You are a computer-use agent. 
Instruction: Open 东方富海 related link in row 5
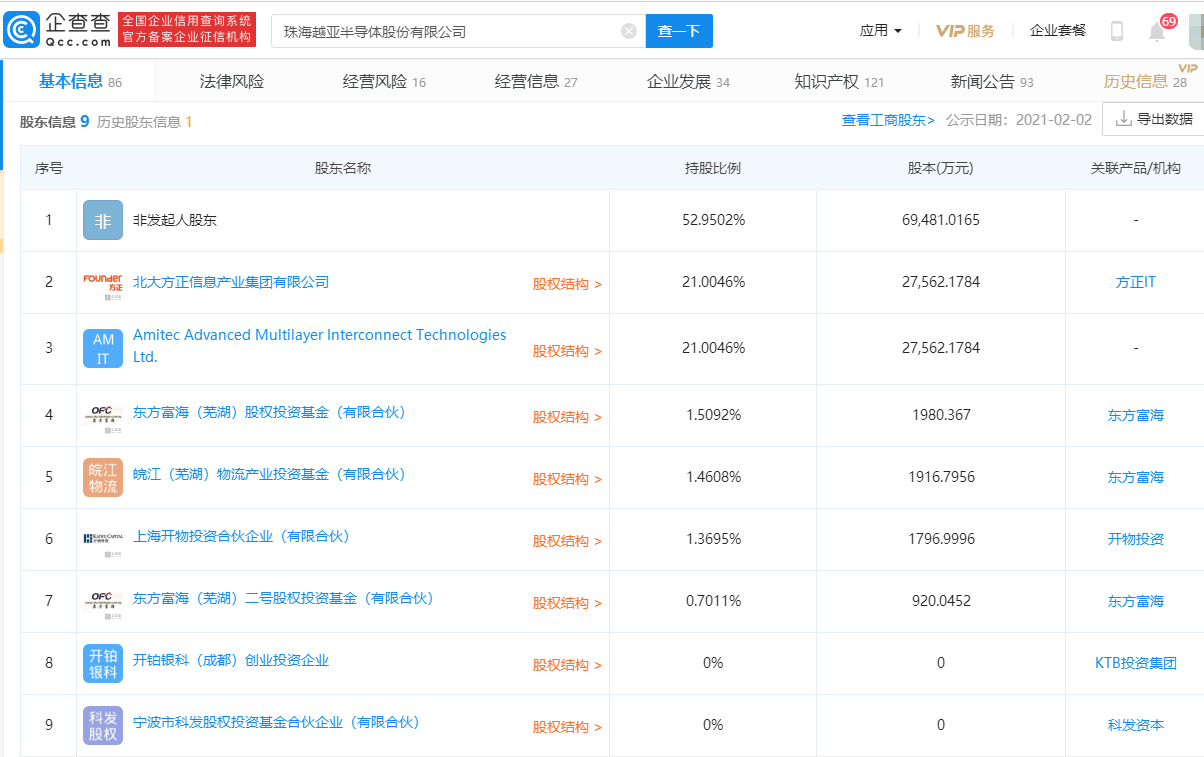pyautogui.click(x=1135, y=477)
